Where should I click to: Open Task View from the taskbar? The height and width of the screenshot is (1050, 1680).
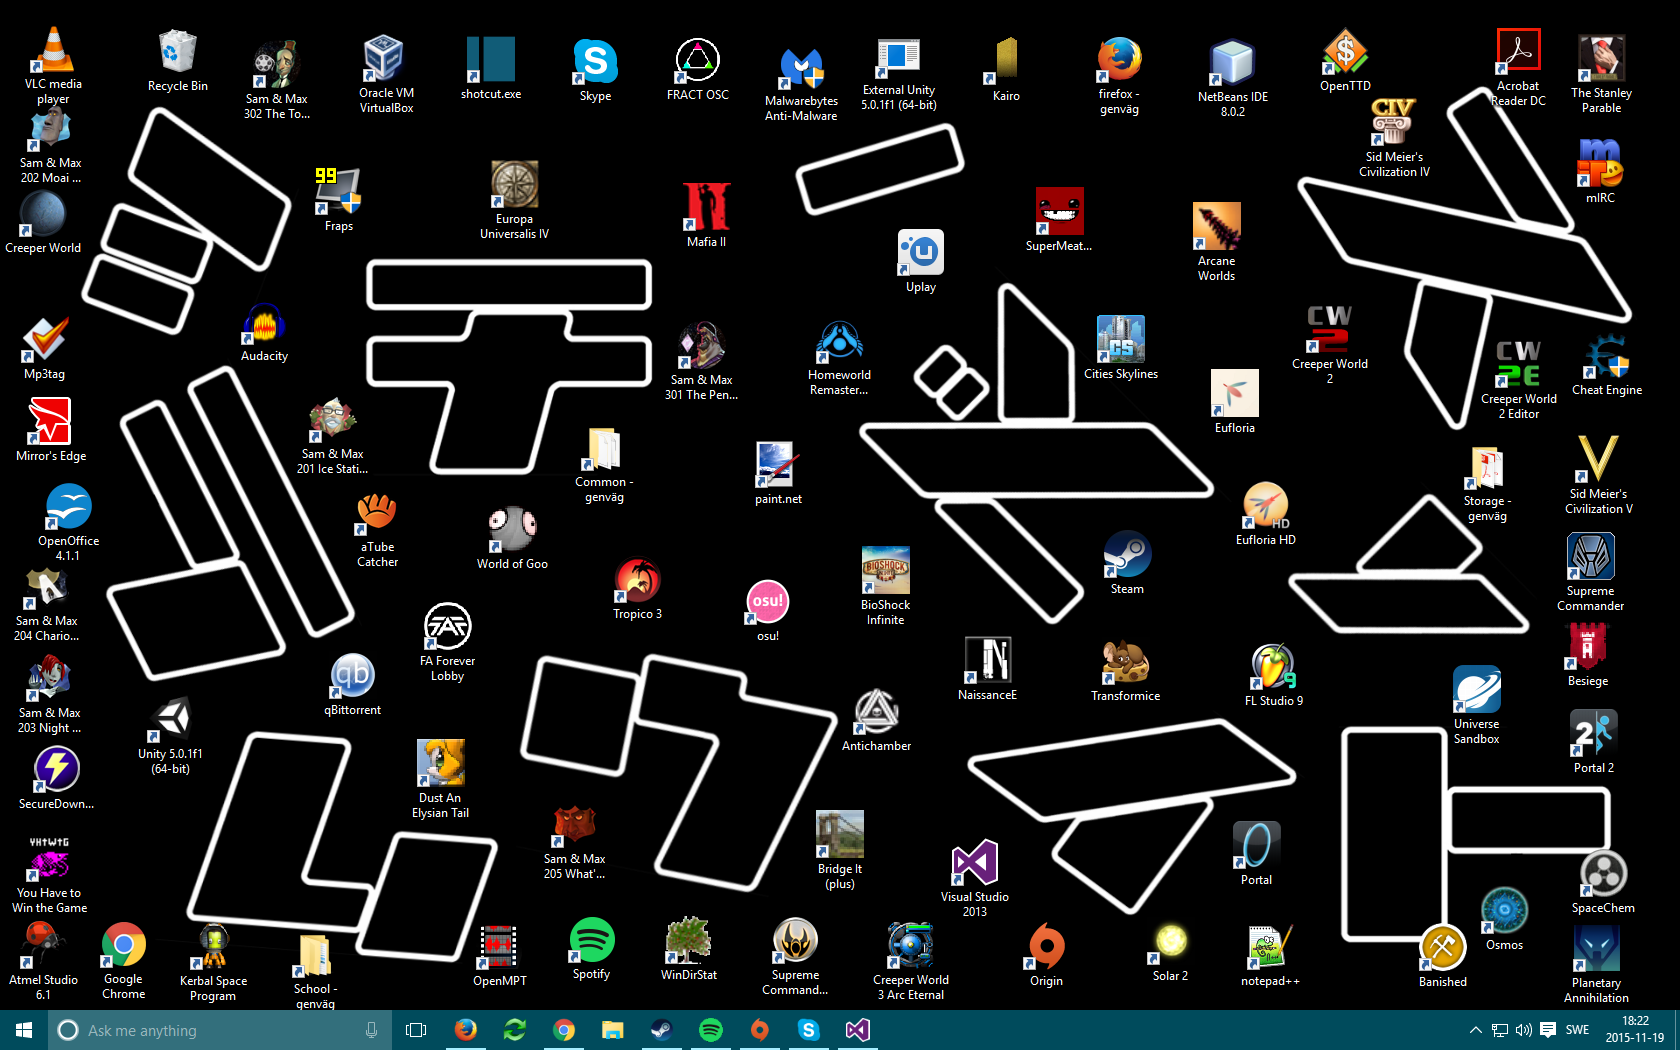pos(416,1030)
